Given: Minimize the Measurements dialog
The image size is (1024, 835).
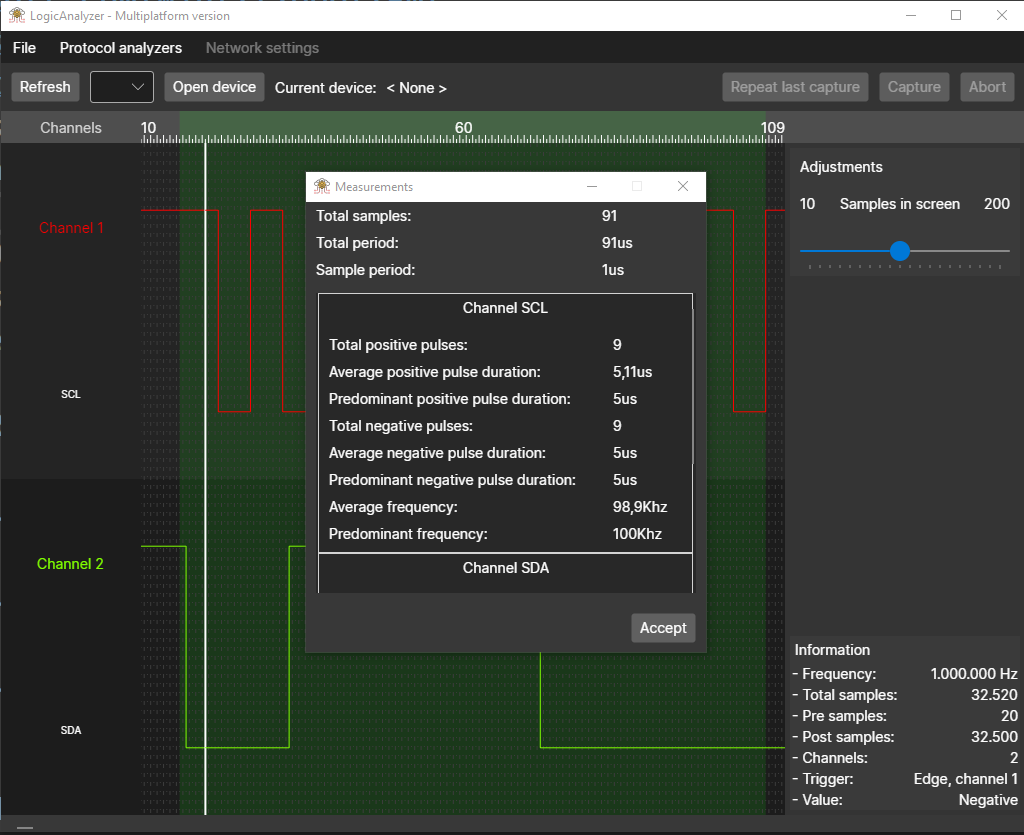Looking at the screenshot, I should [592, 186].
